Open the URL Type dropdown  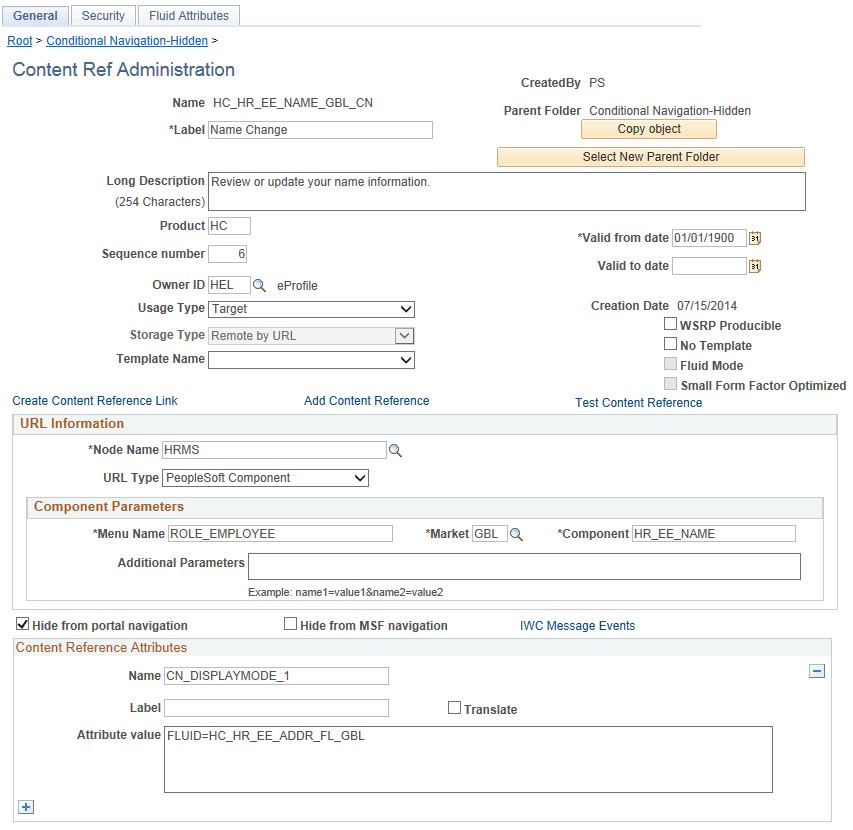click(x=359, y=478)
